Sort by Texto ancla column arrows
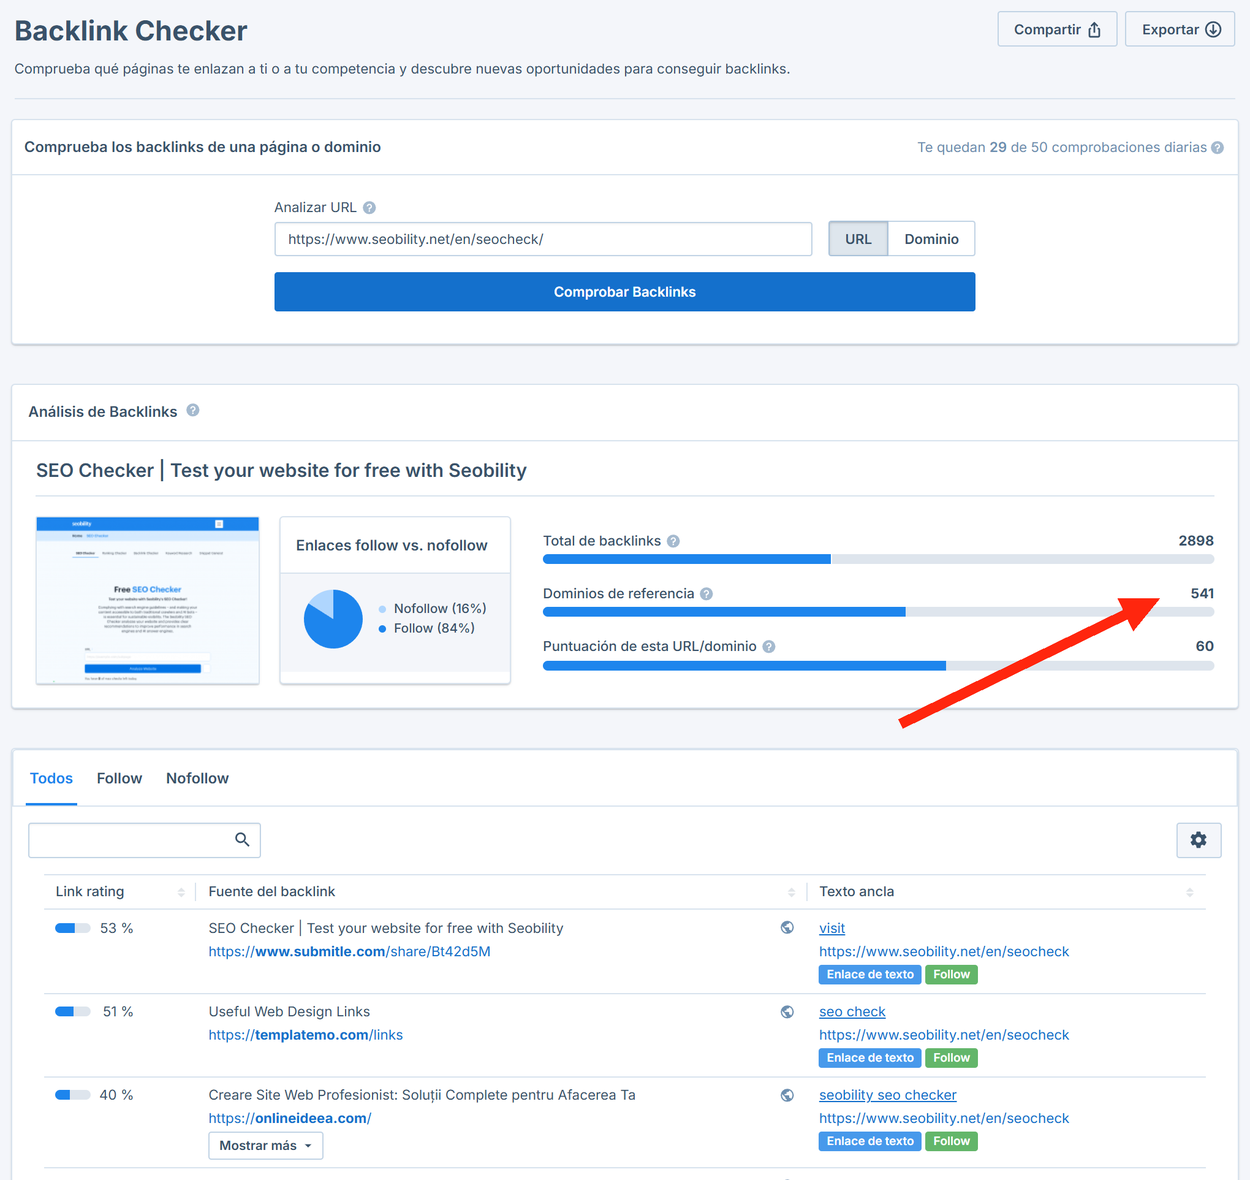 tap(1190, 892)
